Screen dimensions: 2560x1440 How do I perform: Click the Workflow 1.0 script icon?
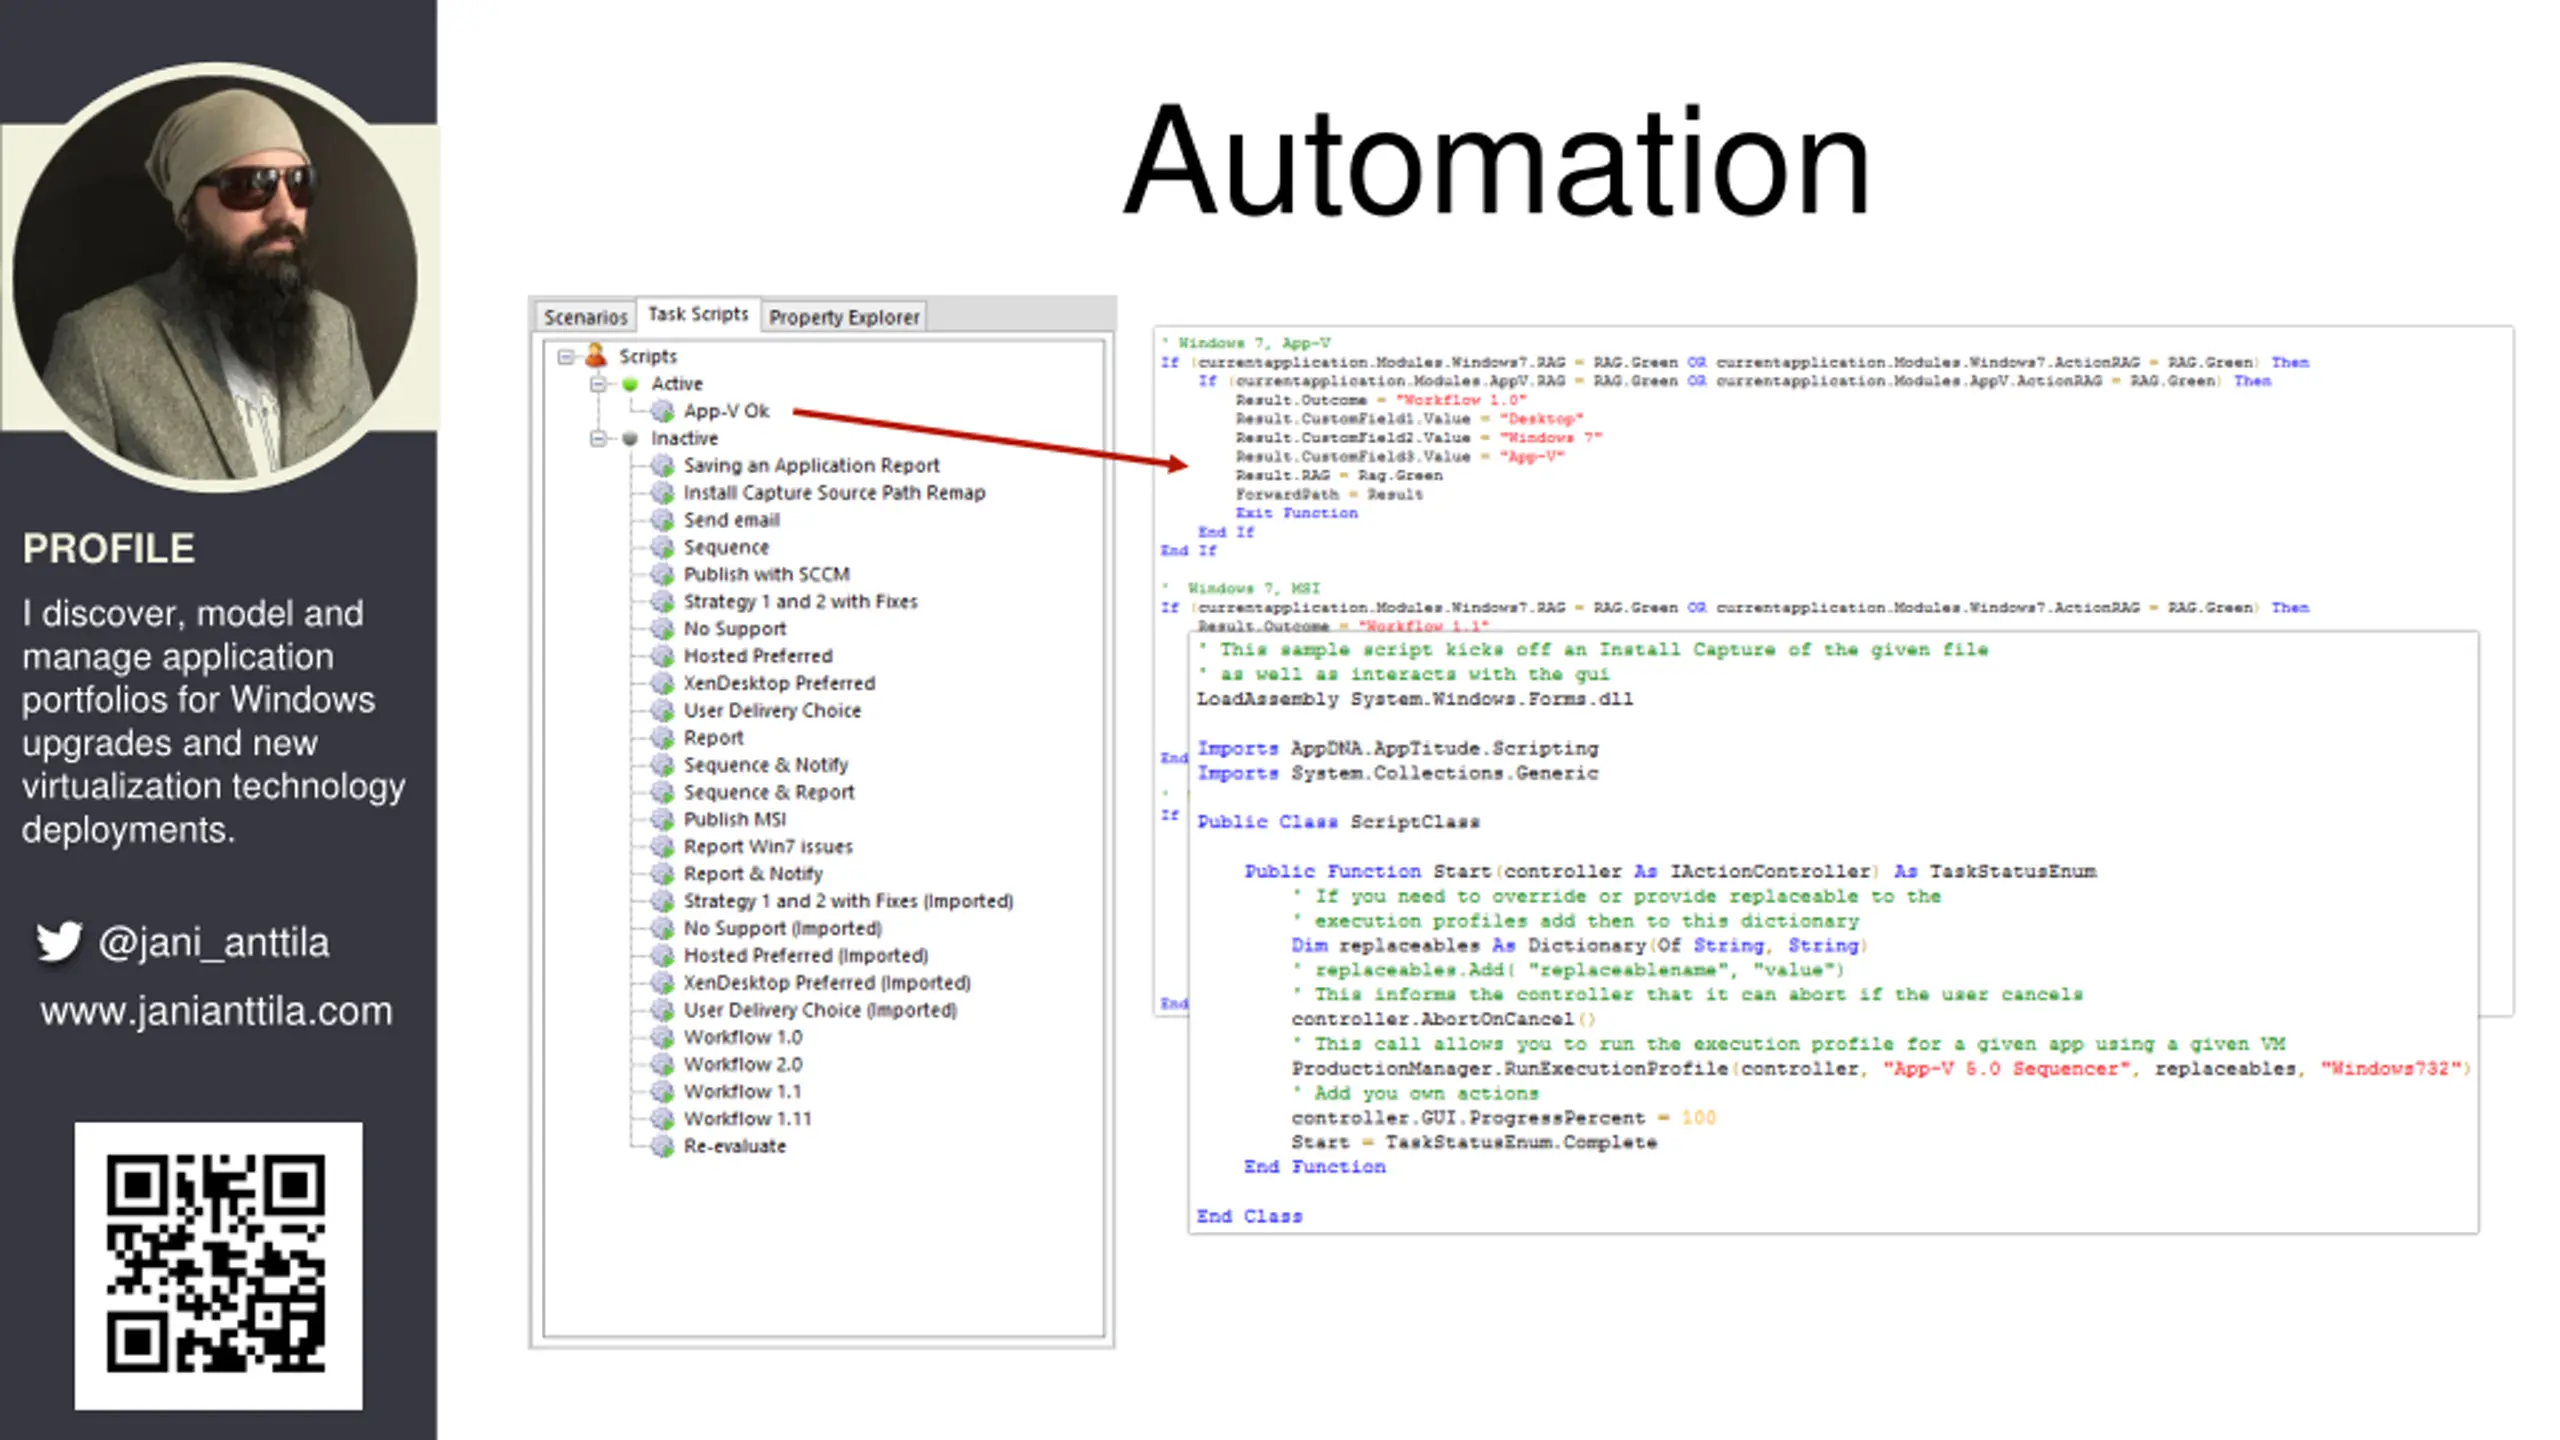662,1037
